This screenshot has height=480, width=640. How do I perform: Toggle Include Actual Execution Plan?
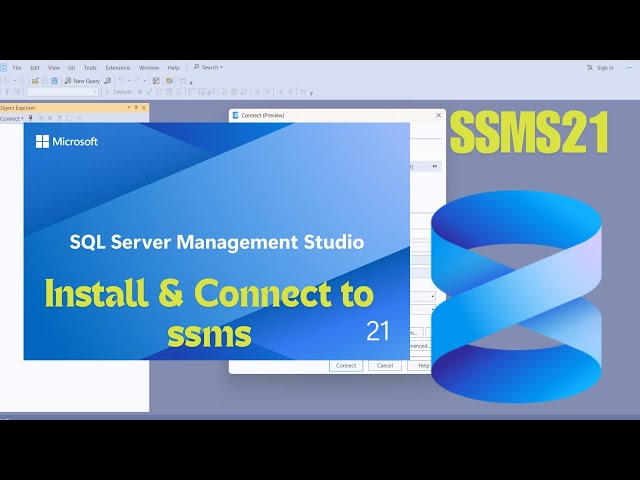191,92
